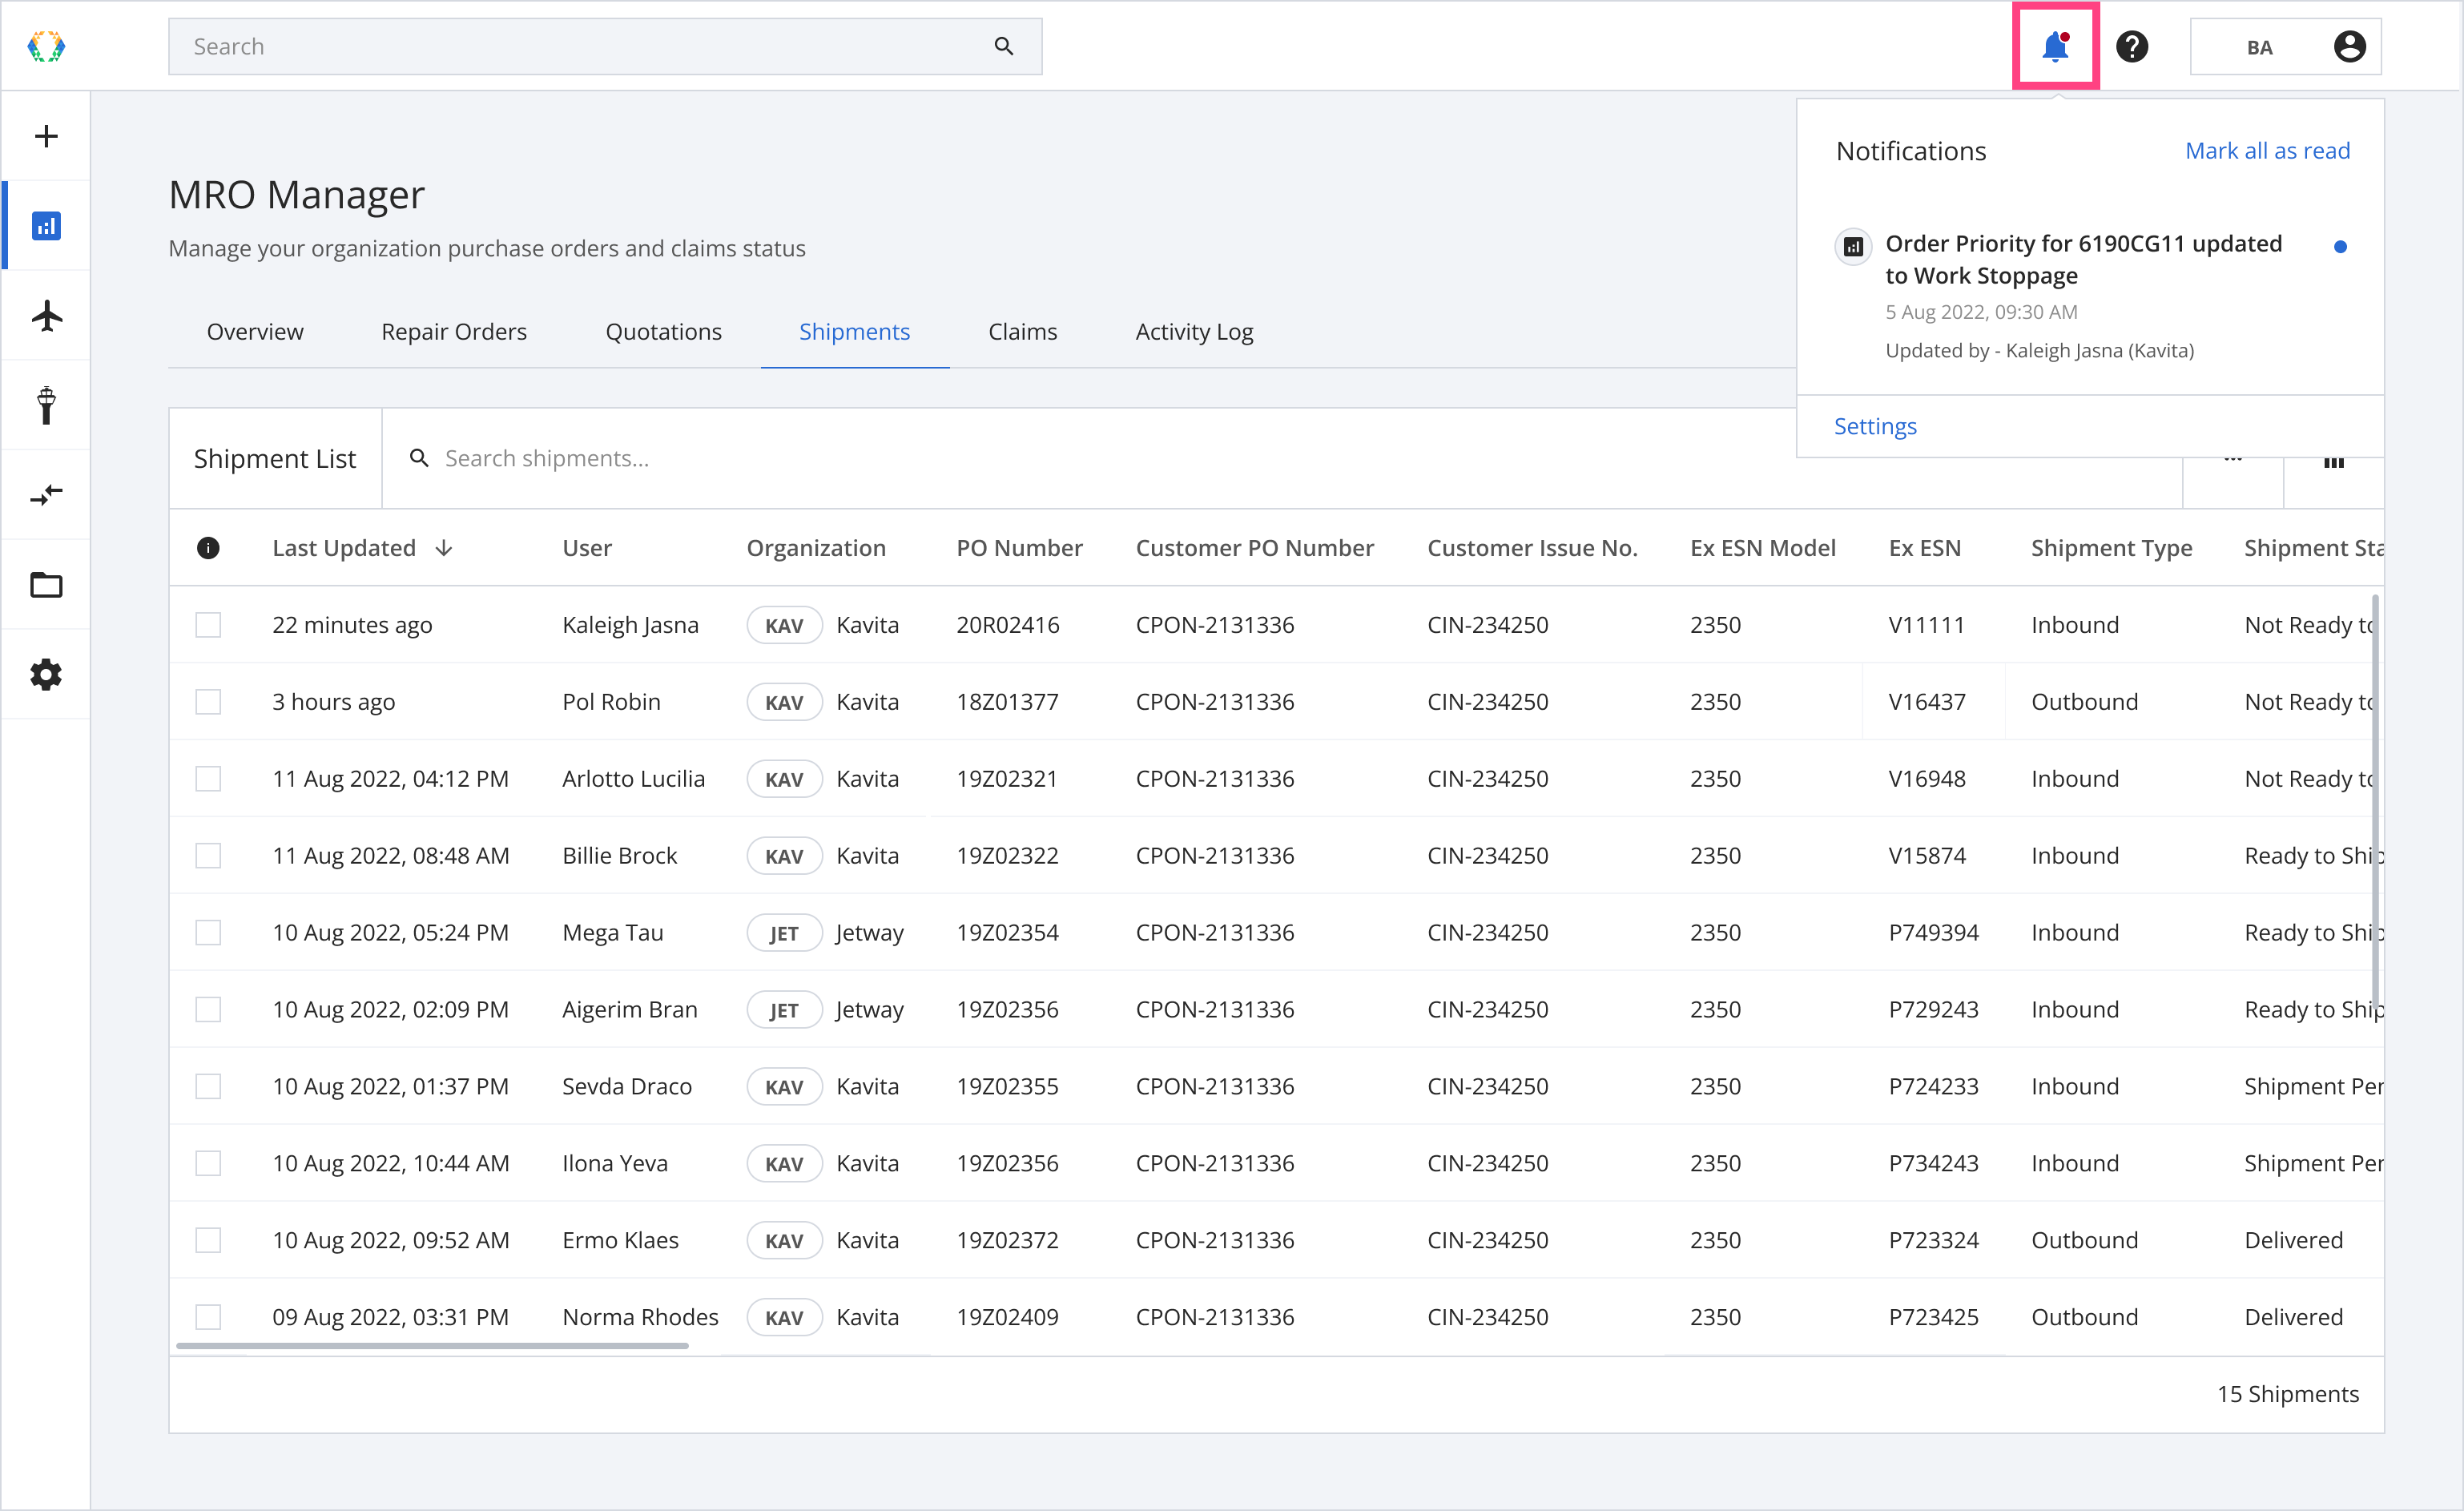
Task: Switch to the Repair Orders tab
Action: click(454, 332)
